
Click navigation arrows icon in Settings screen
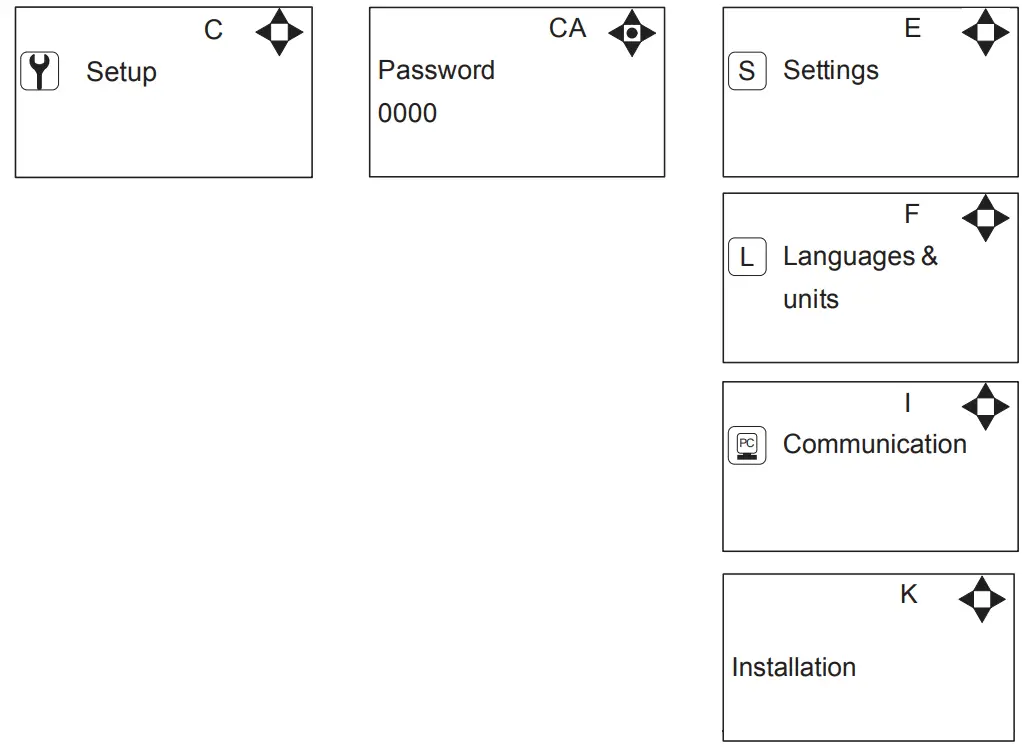986,33
